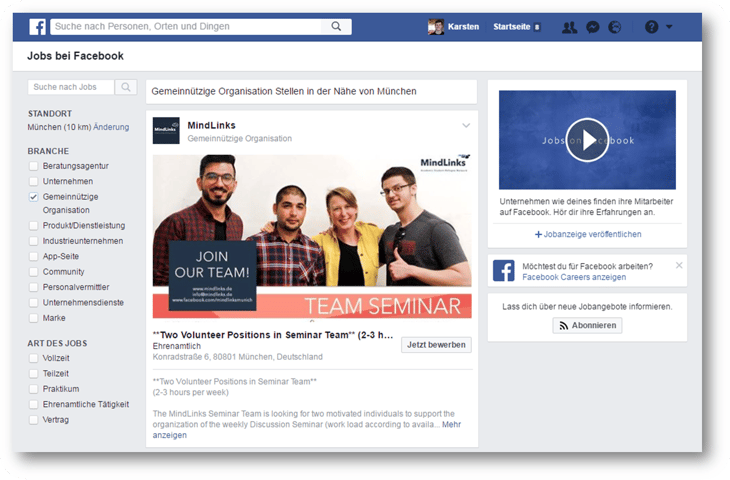The image size is (730, 480).
Task: Open notifications globe icon
Action: coord(615,27)
